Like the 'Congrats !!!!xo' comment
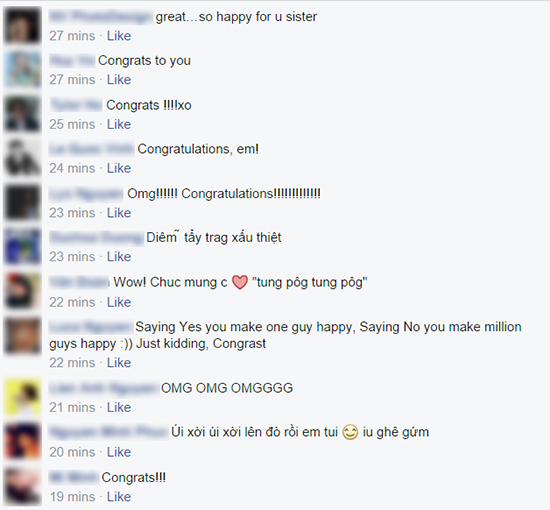Image resolution: width=550 pixels, height=510 pixels. coord(119,124)
